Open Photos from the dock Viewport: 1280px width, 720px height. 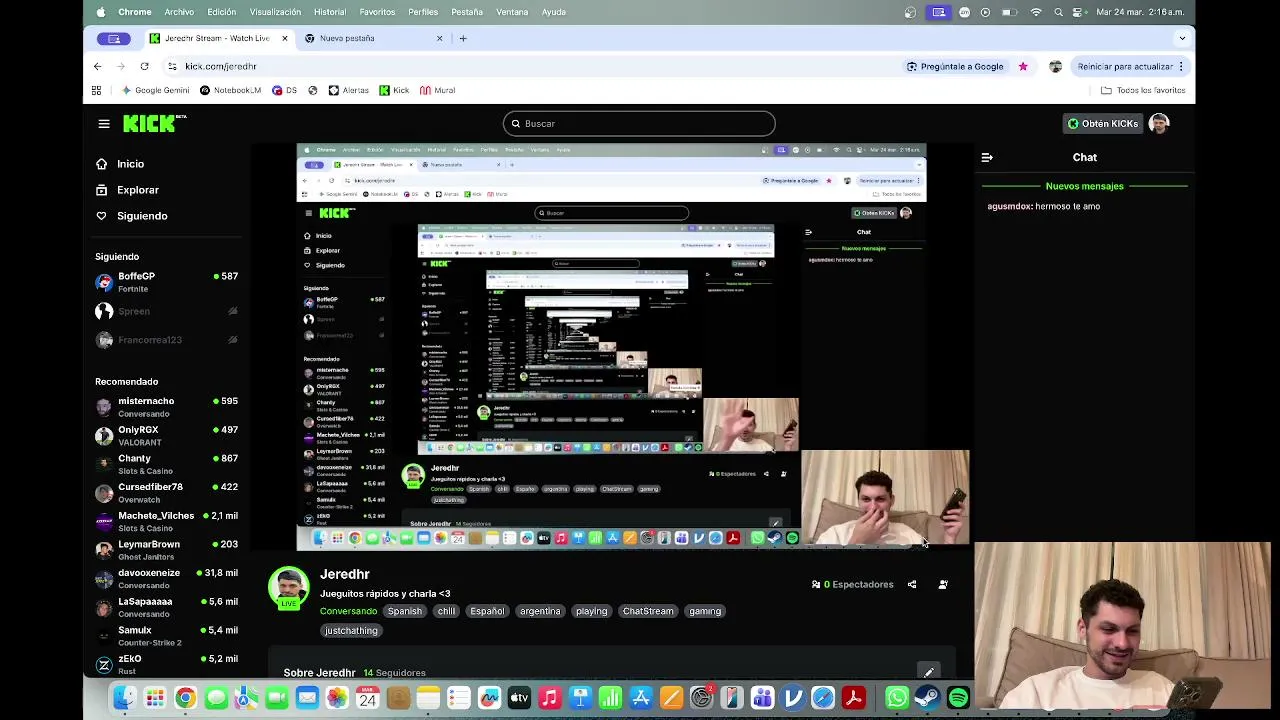coord(337,698)
